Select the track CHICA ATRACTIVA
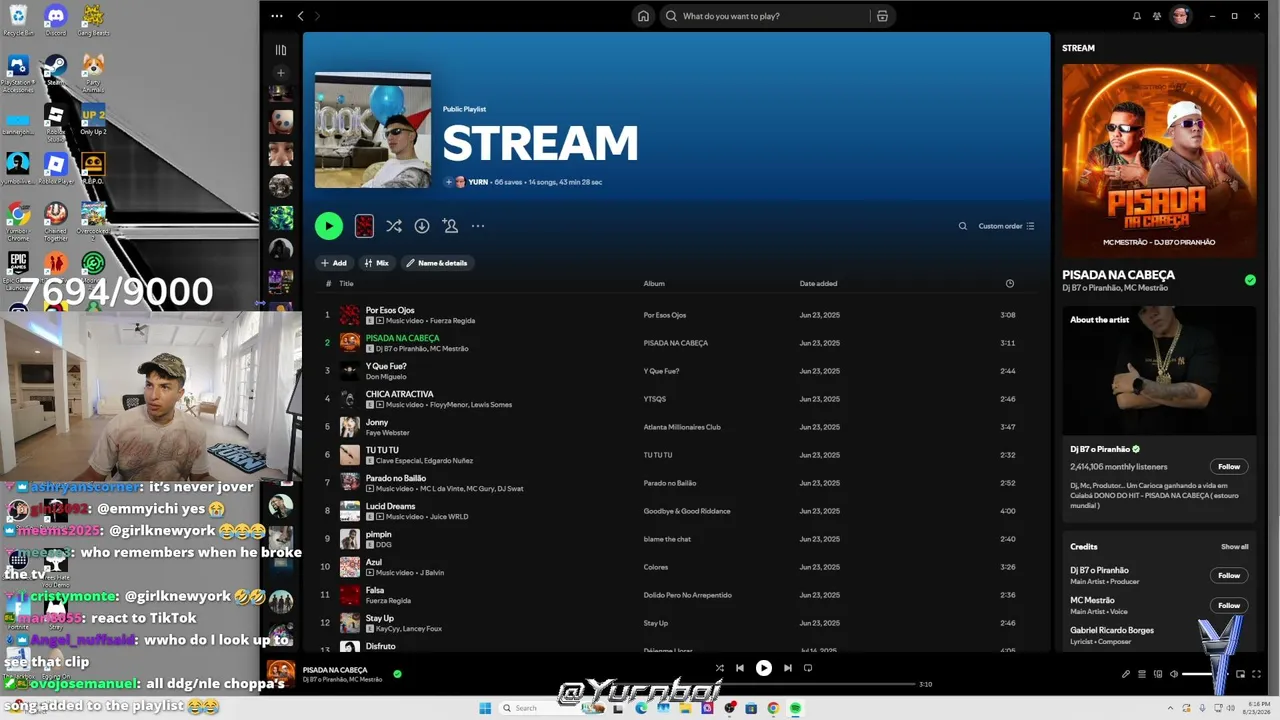 400,394
